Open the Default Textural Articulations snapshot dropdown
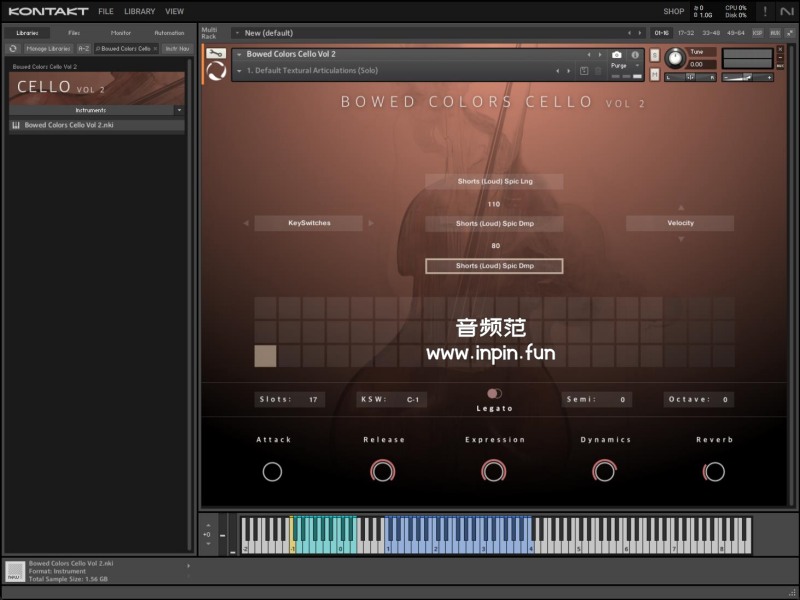Viewport: 800px width, 600px height. pos(239,71)
